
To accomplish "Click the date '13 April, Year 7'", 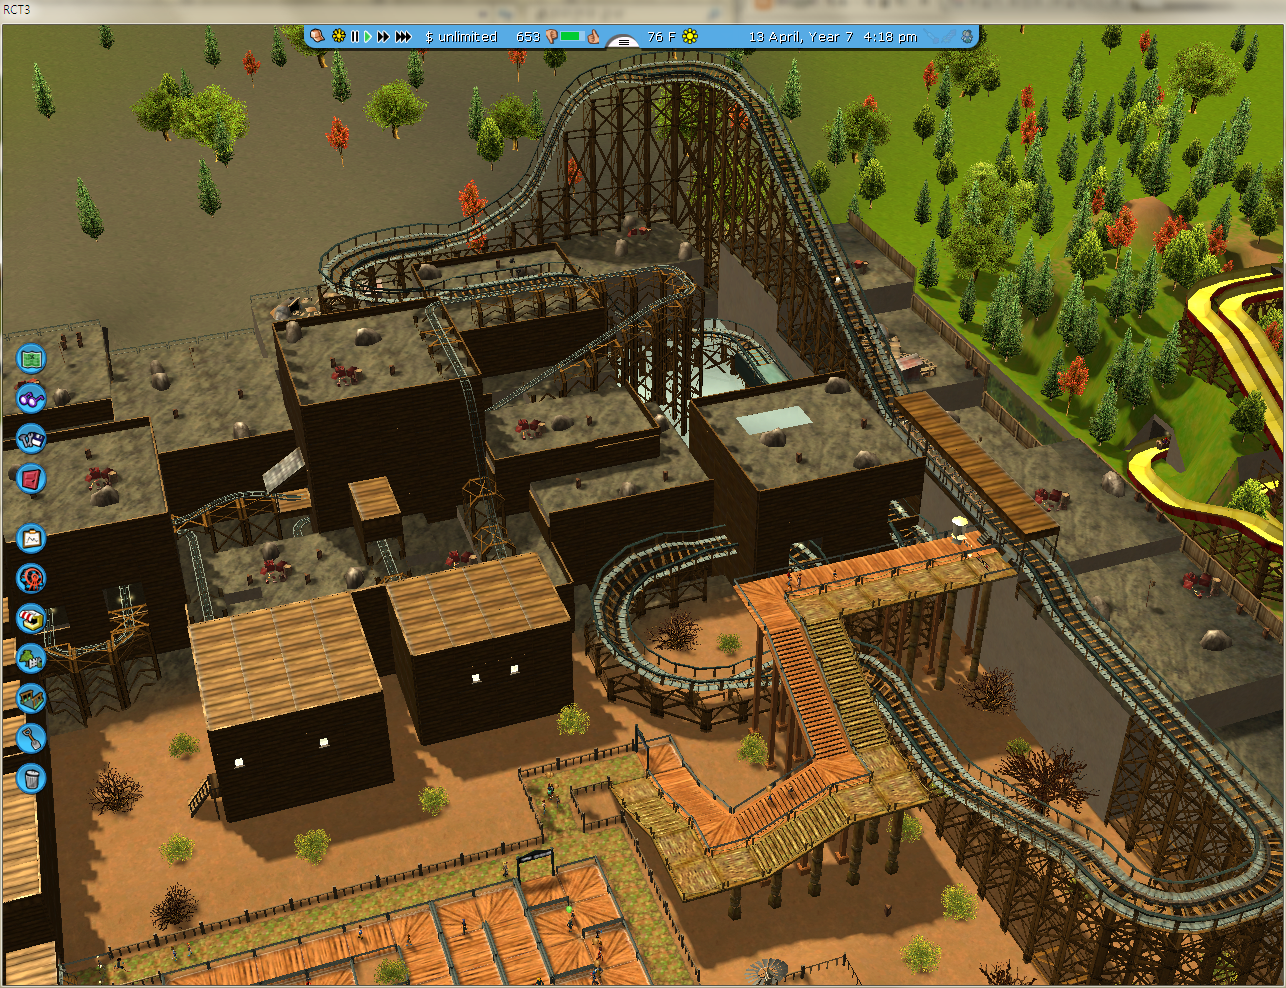I will click(x=801, y=36).
